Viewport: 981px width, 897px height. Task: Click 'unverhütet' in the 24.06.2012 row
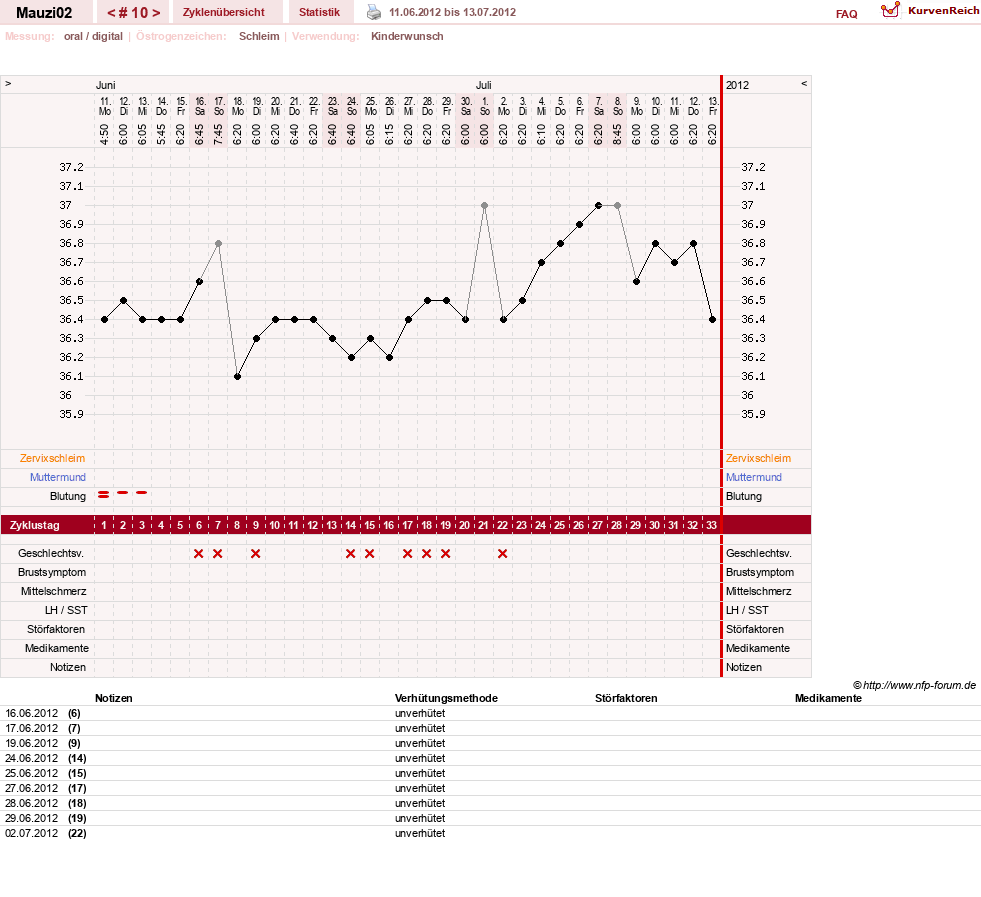(x=420, y=758)
